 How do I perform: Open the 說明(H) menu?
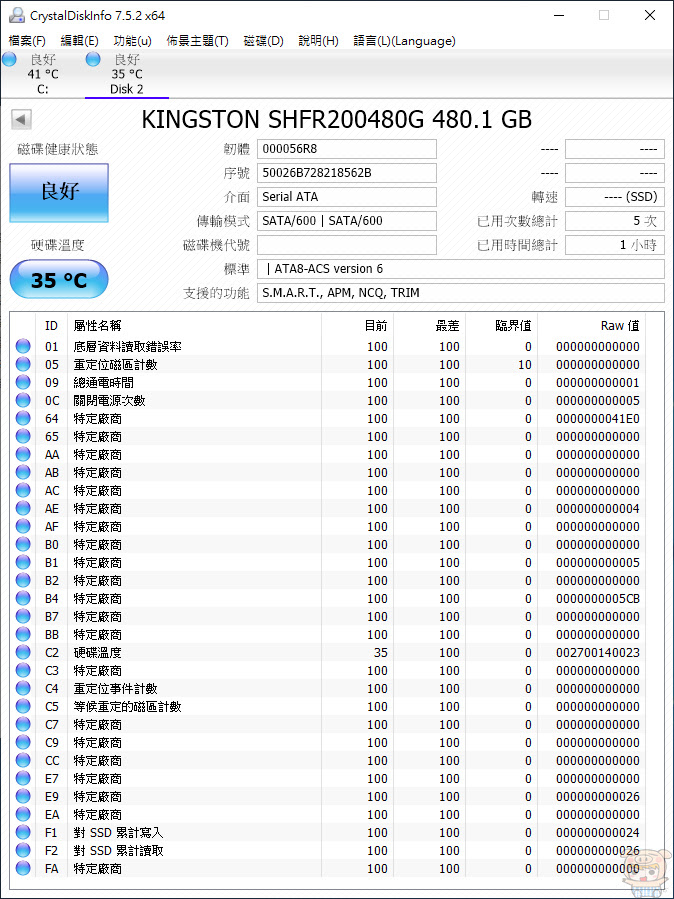(319, 41)
